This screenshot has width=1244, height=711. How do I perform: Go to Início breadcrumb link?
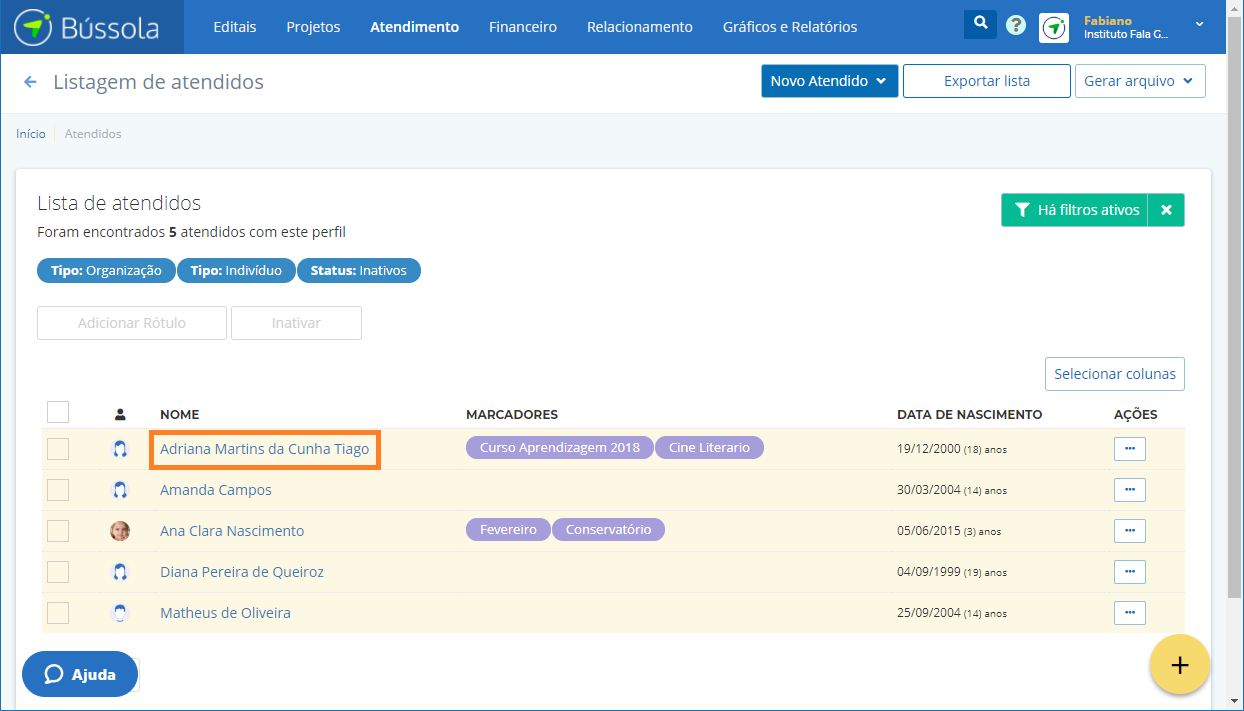coord(31,133)
